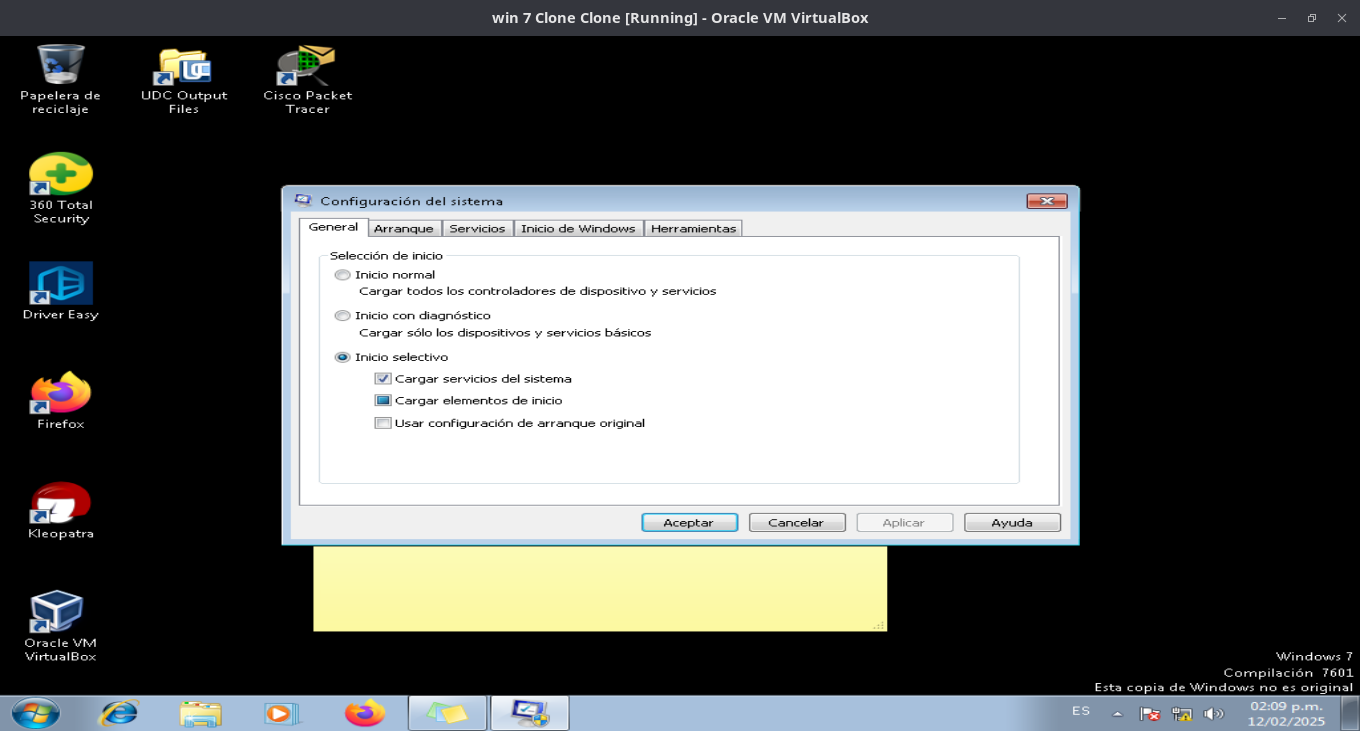Uncheck Cargar servicios del sistema
1360x731 pixels.
383,379
